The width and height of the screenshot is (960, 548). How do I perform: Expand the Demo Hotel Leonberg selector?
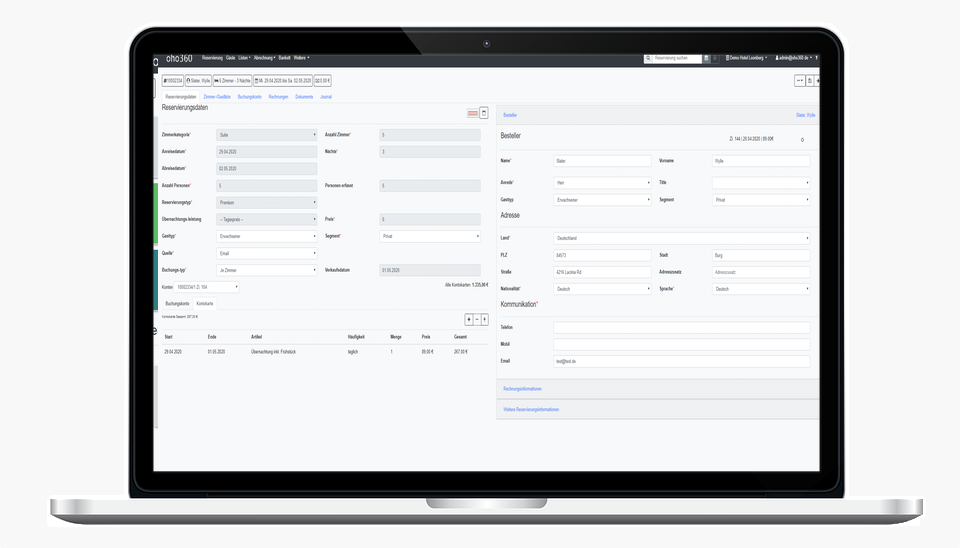[746, 58]
